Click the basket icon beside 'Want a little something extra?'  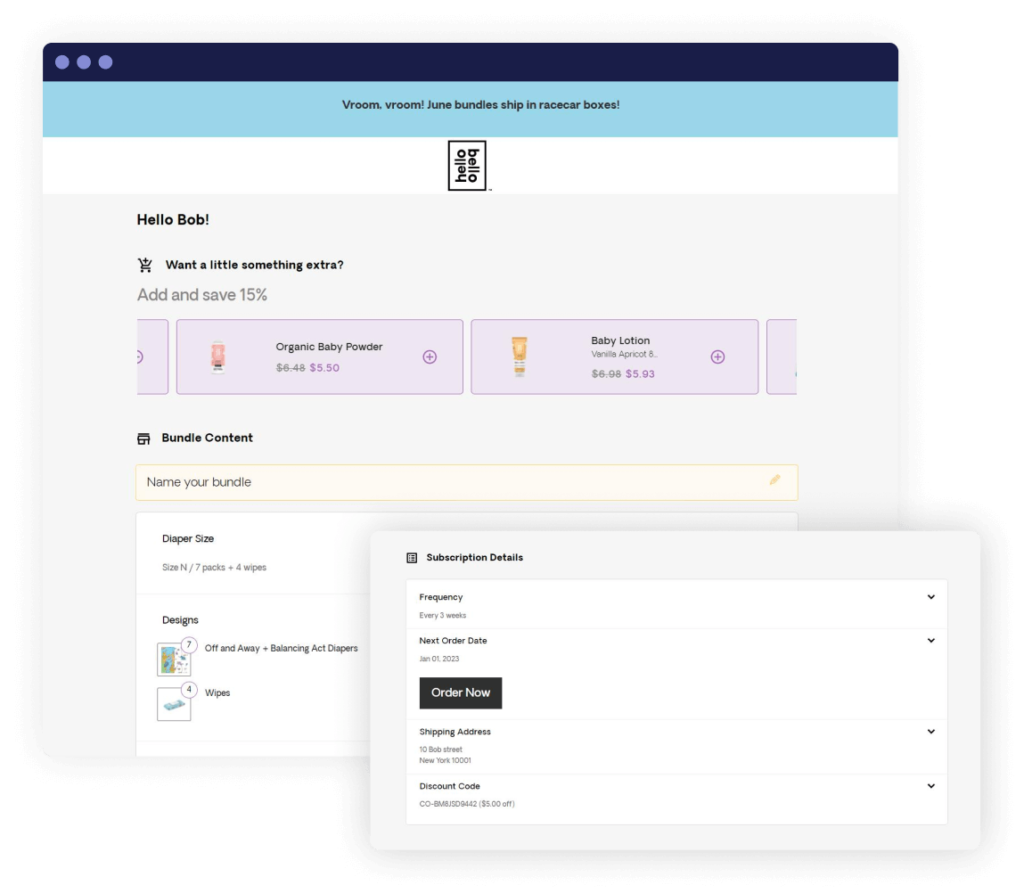pyautogui.click(x=145, y=264)
